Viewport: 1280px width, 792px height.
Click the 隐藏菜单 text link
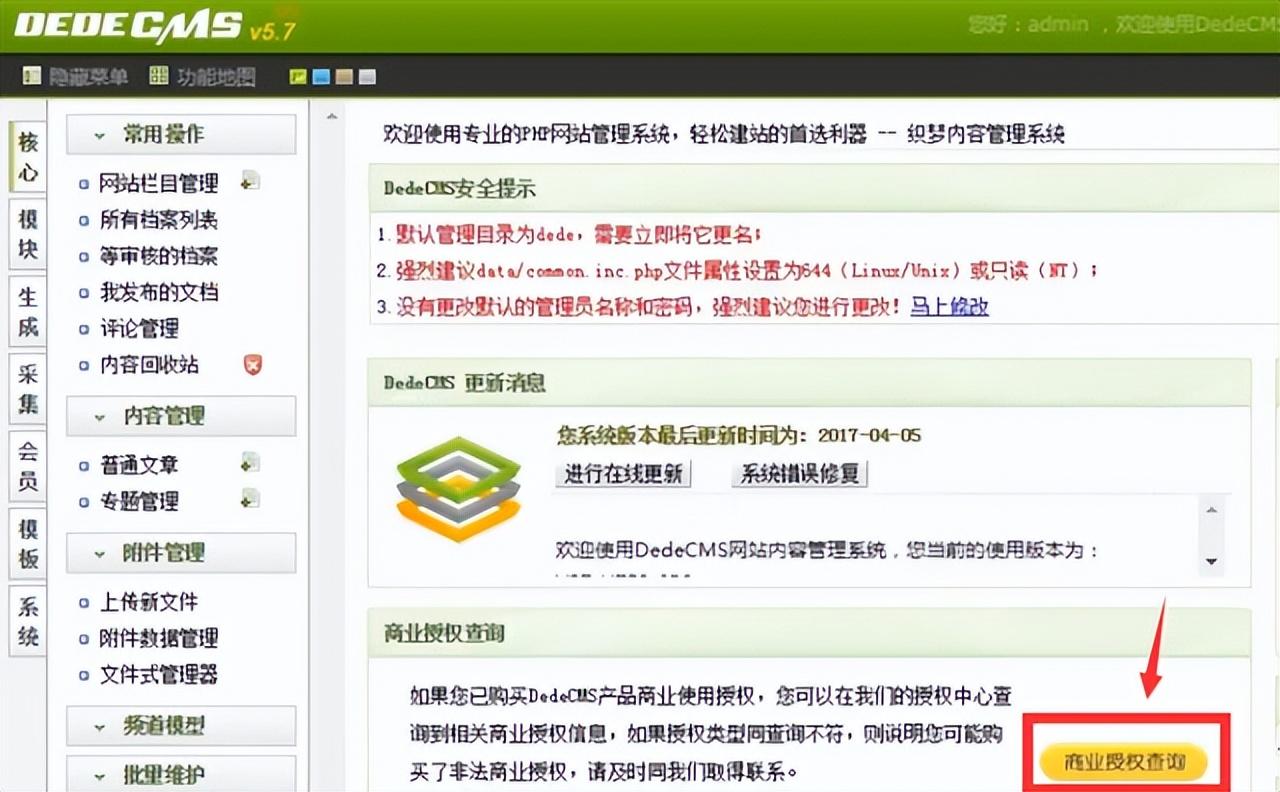89,76
